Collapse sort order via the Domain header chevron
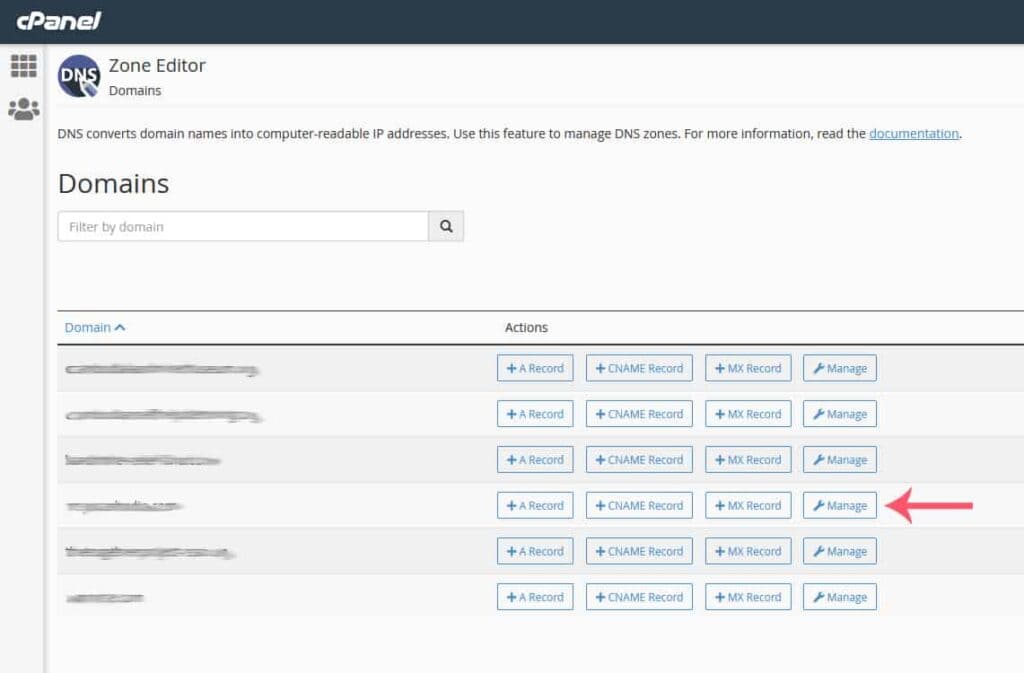Image resolution: width=1024 pixels, height=673 pixels. pyautogui.click(x=122, y=326)
